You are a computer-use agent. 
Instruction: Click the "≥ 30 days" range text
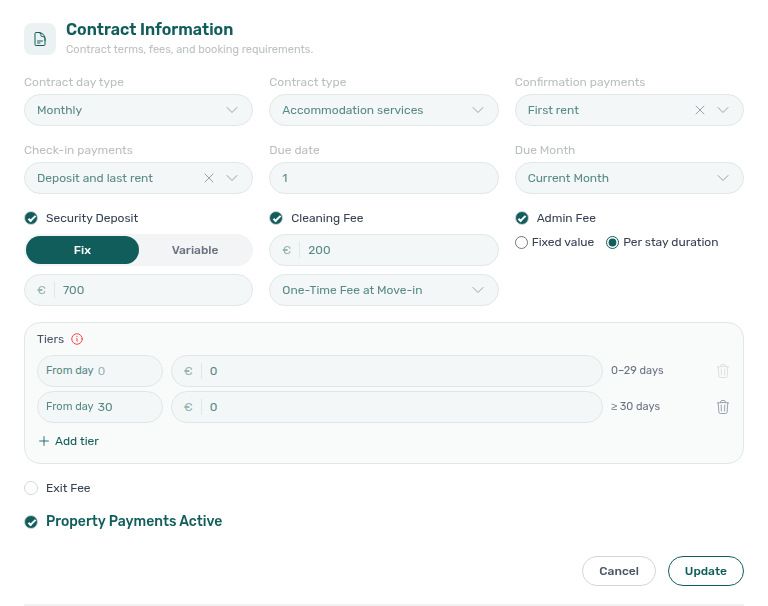[x=635, y=407]
